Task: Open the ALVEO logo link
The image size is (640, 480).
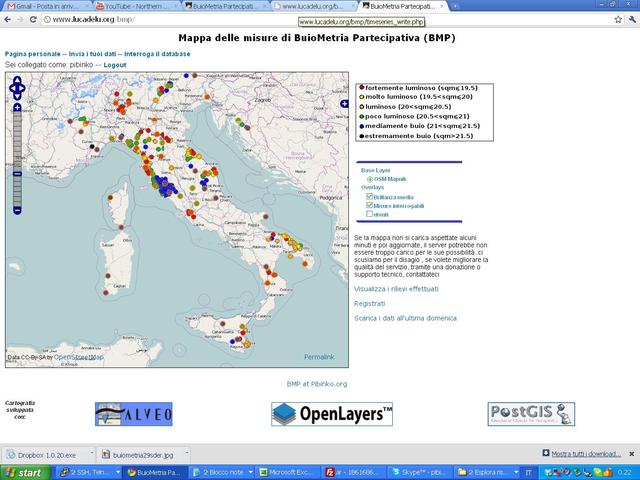Action: [x=134, y=414]
